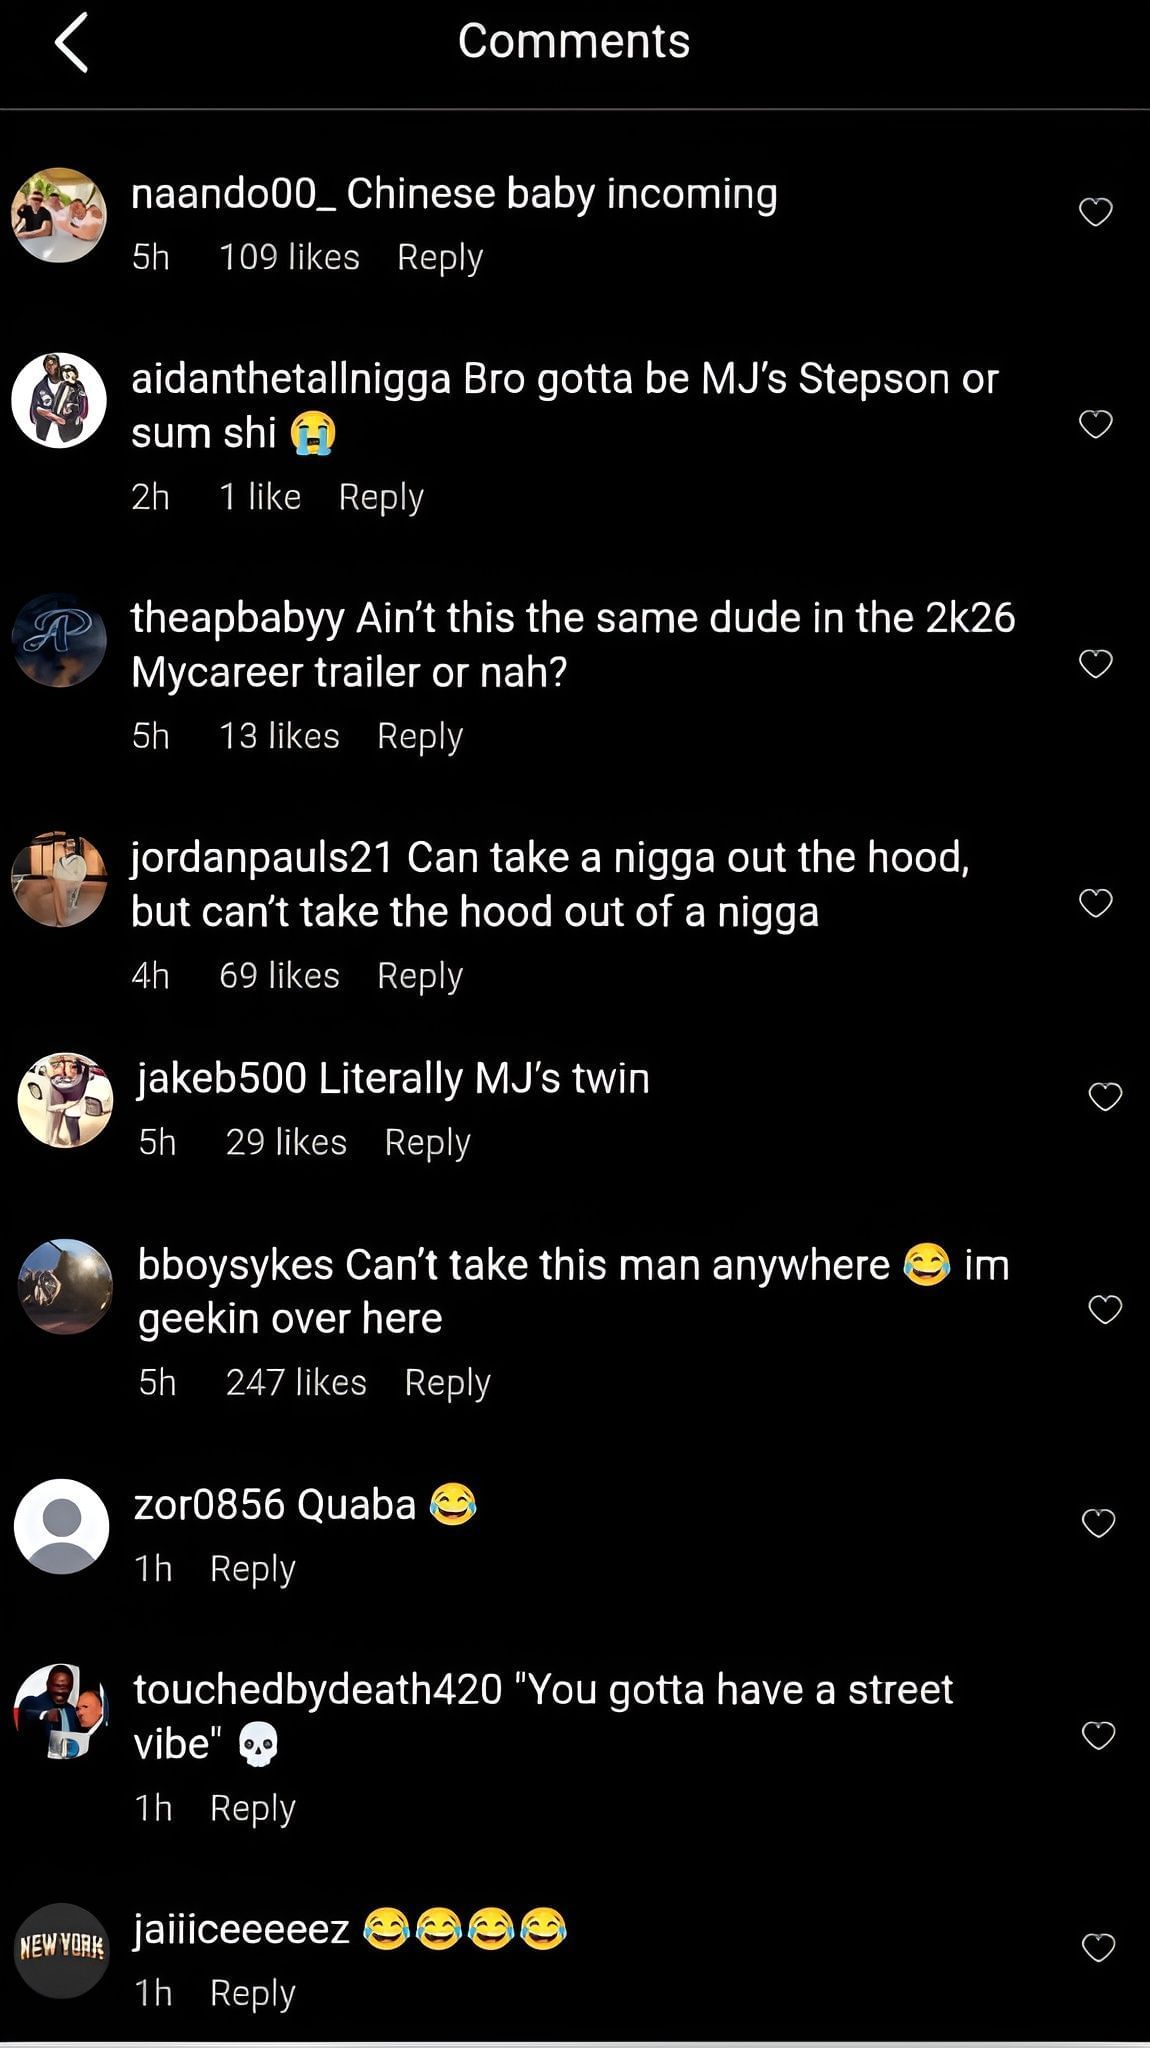Open jaiiiceeeeez's New York avatar
Viewport: 1150px width, 2048px height.
[62, 1950]
